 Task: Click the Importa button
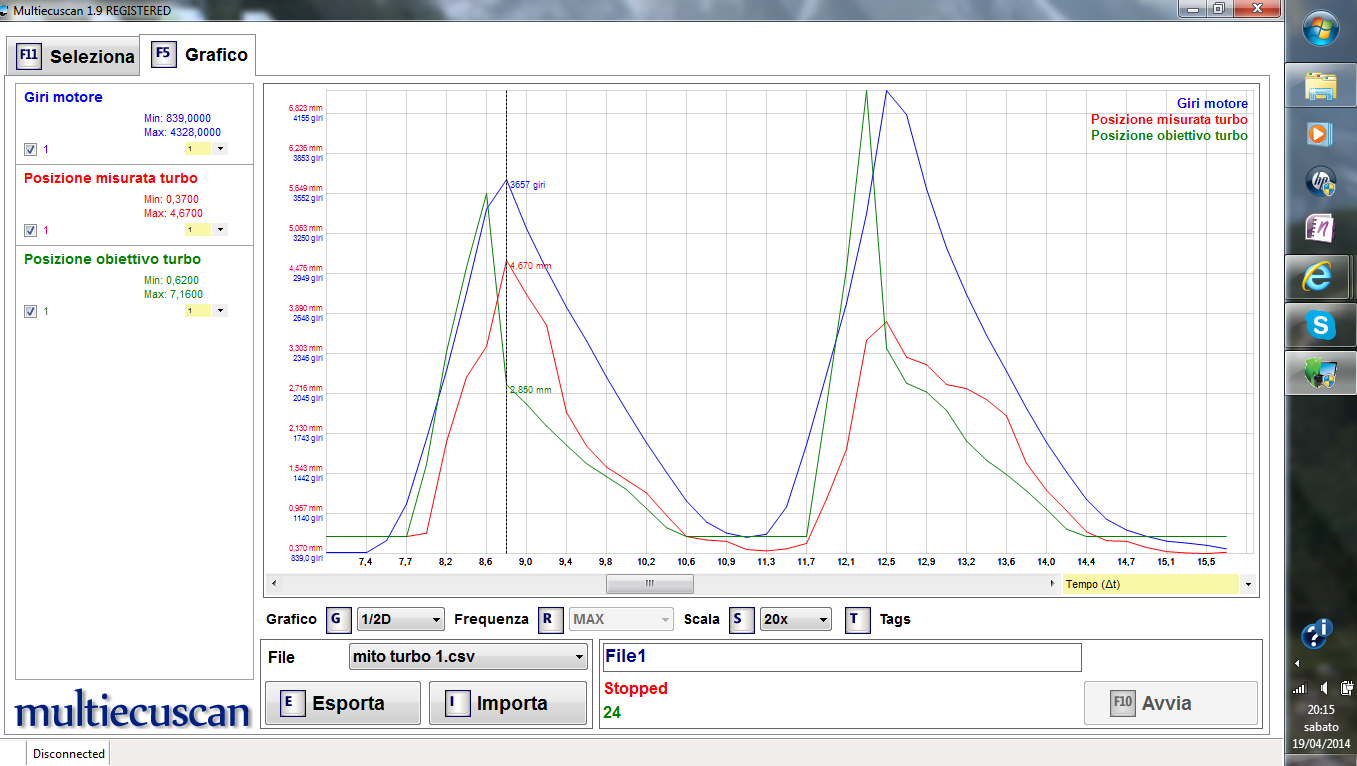(507, 703)
